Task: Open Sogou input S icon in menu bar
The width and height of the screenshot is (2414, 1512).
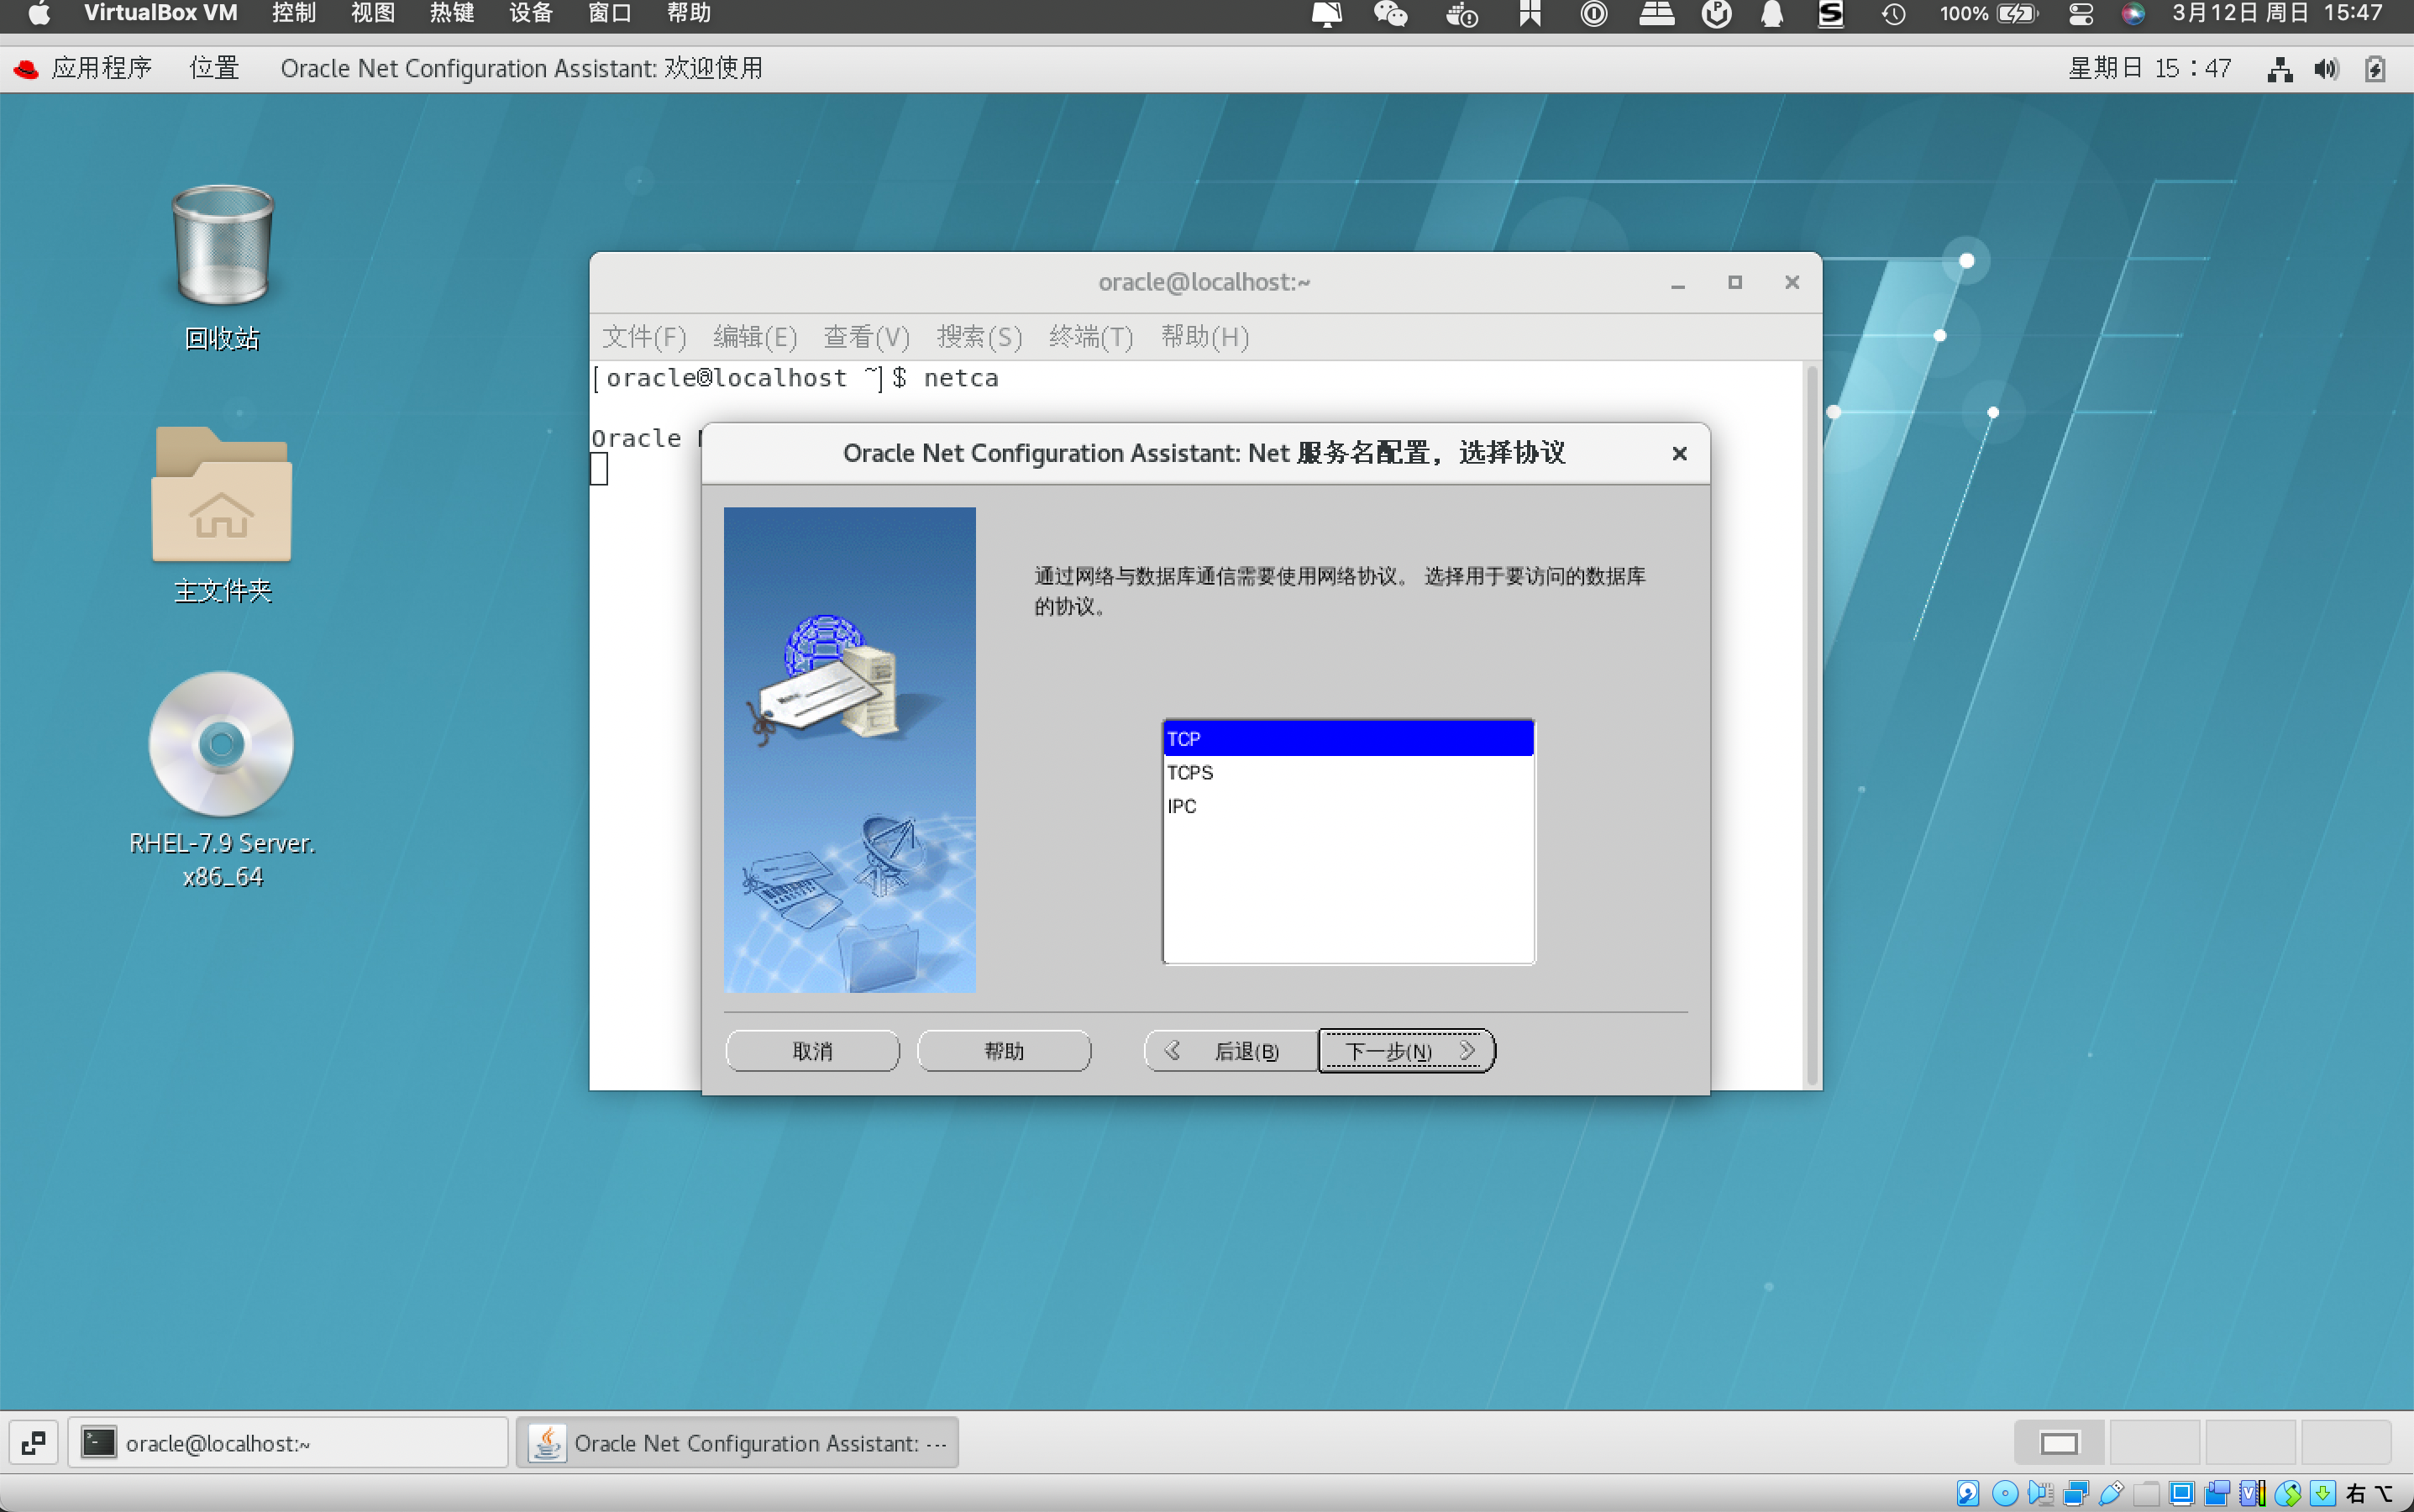Action: coord(1830,14)
